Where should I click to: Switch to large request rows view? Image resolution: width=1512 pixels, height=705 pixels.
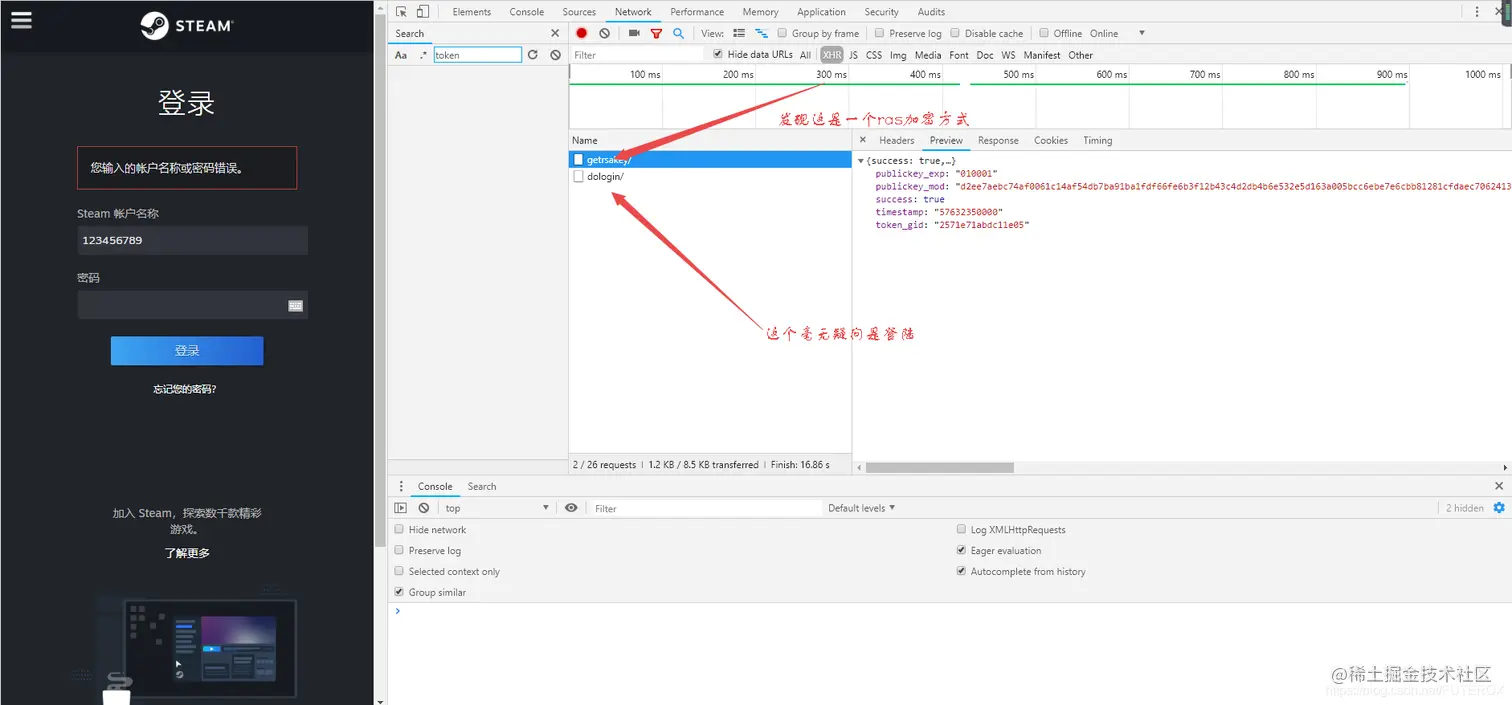pyautogui.click(x=739, y=33)
